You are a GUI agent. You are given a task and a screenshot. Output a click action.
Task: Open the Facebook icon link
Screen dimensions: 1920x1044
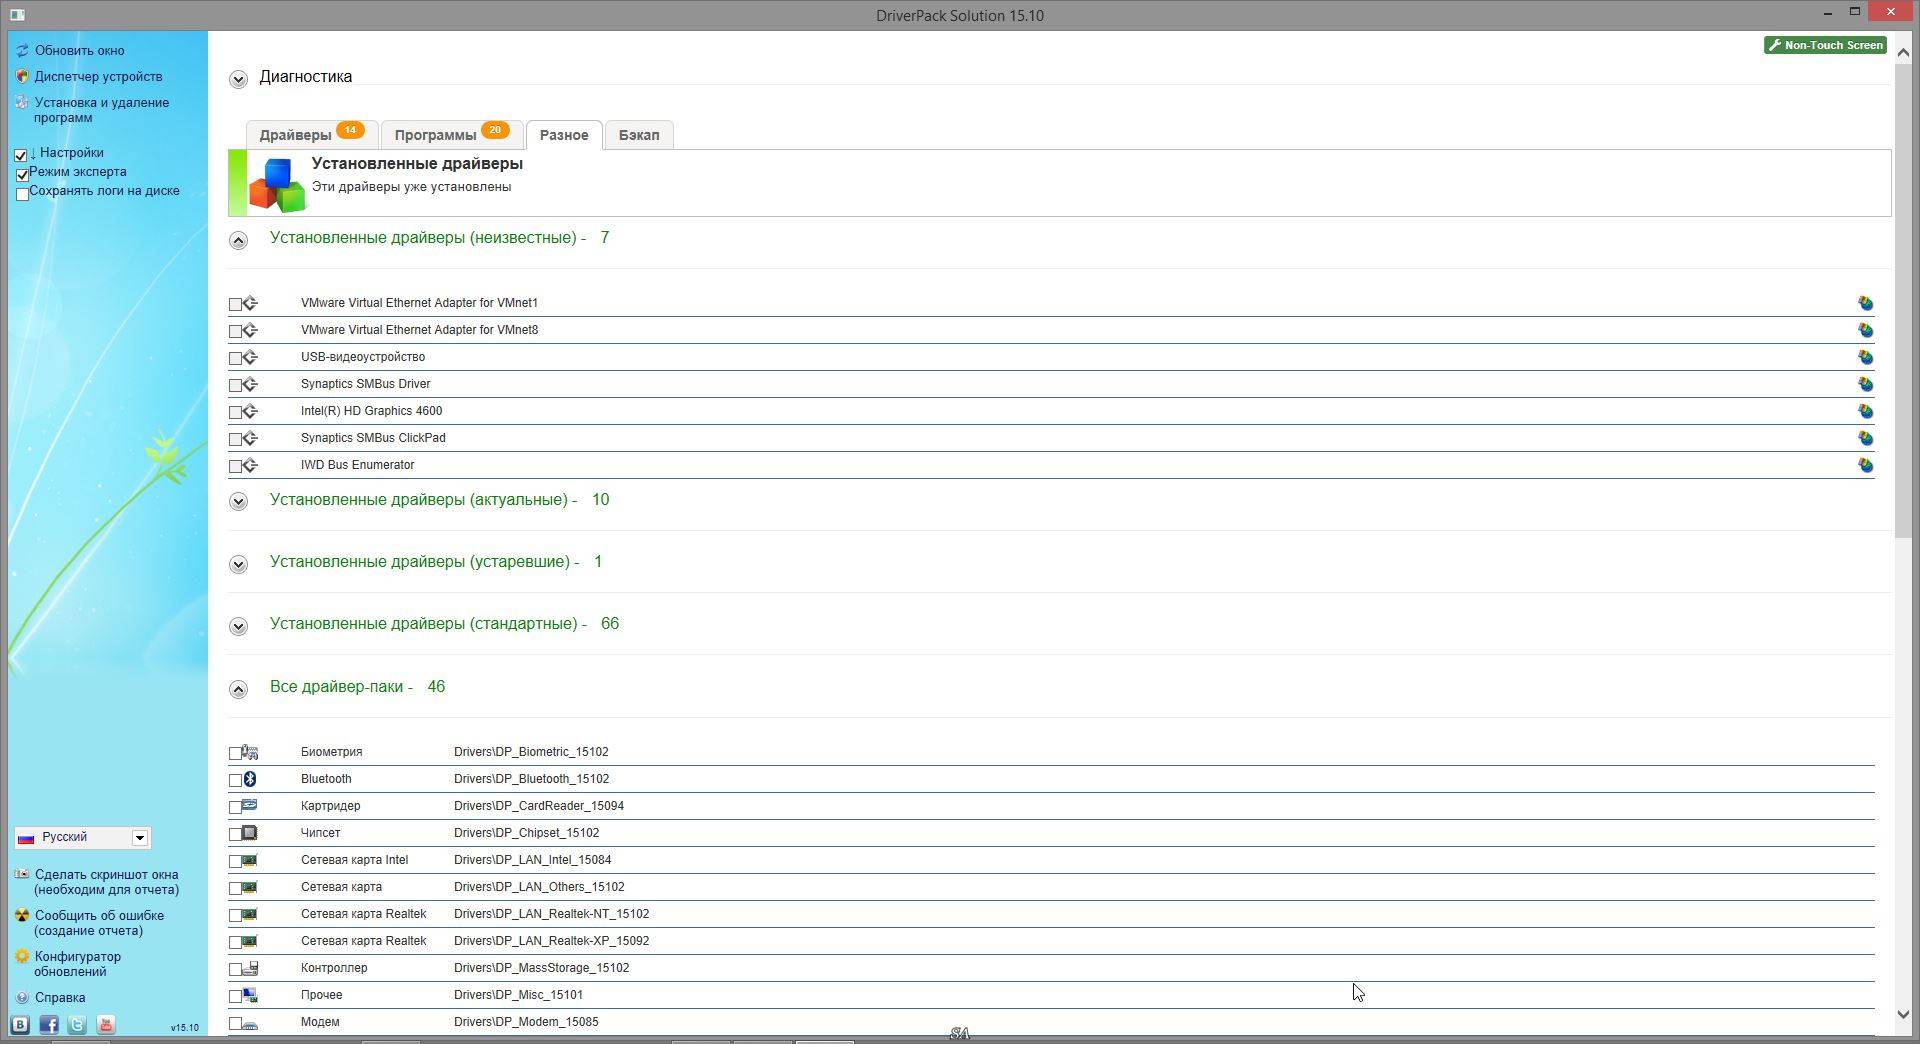pyautogui.click(x=48, y=1025)
